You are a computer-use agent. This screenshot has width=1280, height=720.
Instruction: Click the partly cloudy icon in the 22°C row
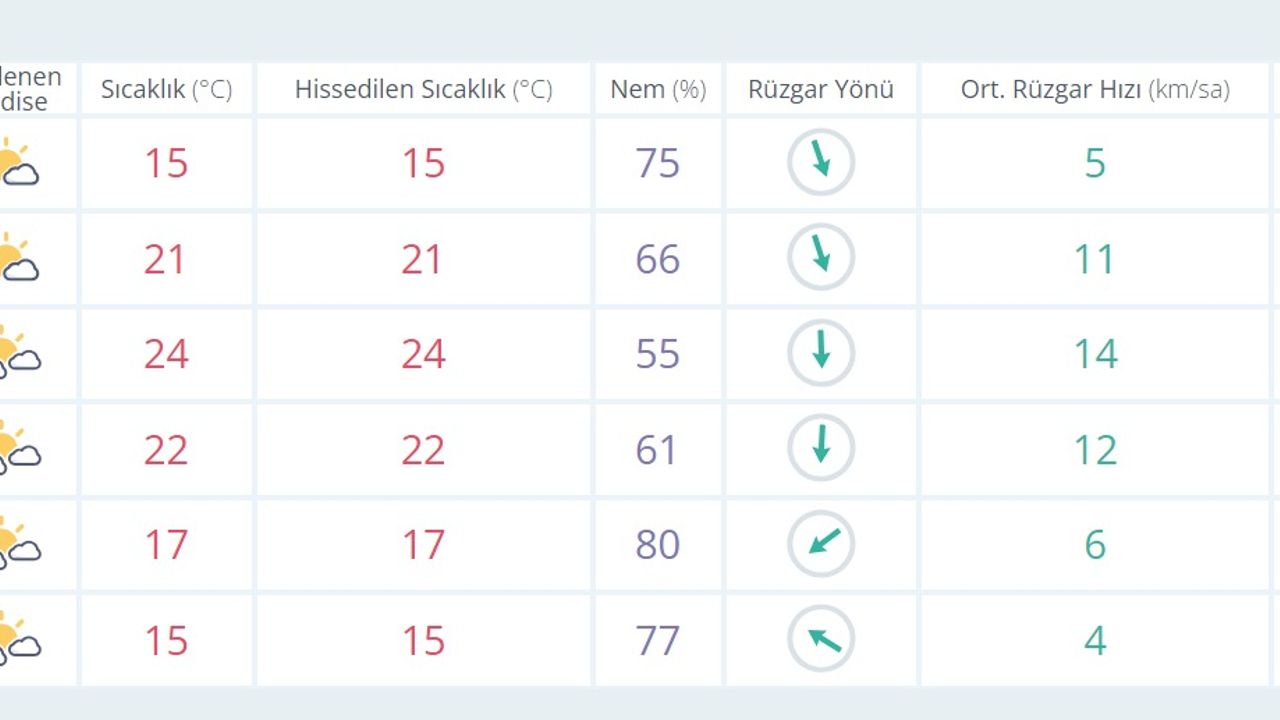pyautogui.click(x=18, y=448)
